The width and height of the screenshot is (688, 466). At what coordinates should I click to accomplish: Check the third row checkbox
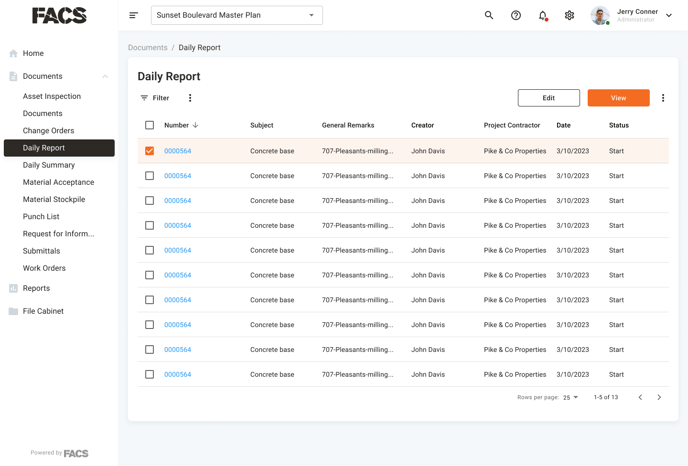tap(150, 201)
